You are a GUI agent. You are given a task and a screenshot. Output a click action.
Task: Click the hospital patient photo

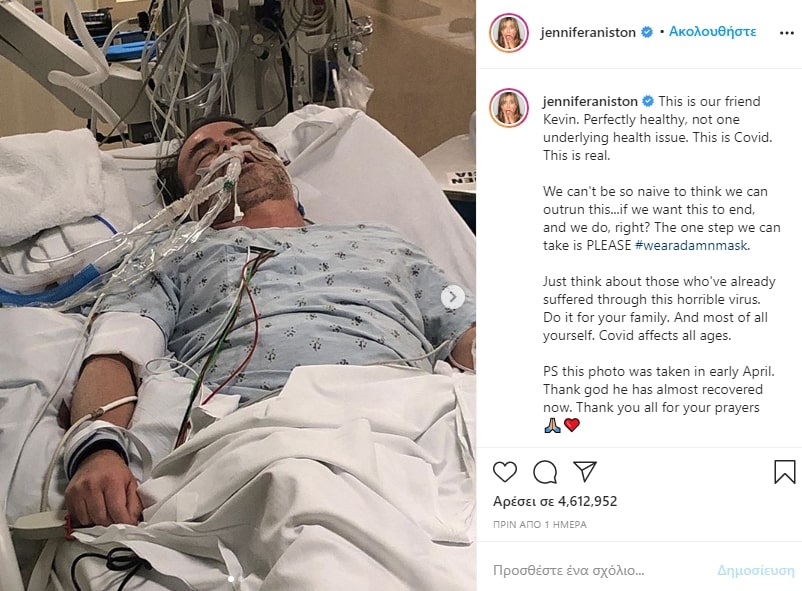238,295
